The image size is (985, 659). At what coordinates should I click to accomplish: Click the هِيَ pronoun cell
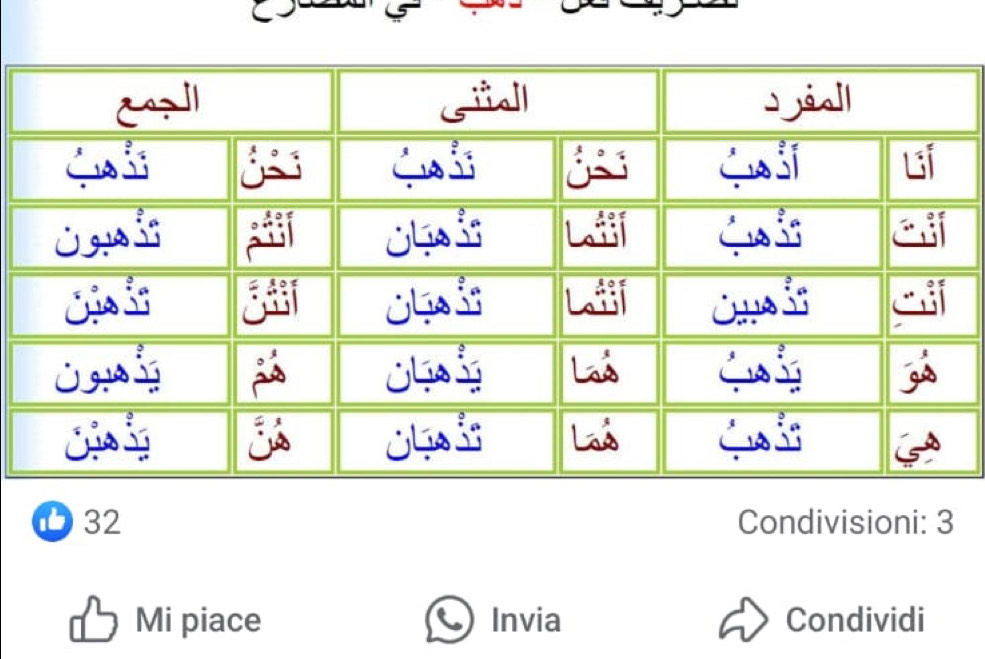[x=932, y=441]
